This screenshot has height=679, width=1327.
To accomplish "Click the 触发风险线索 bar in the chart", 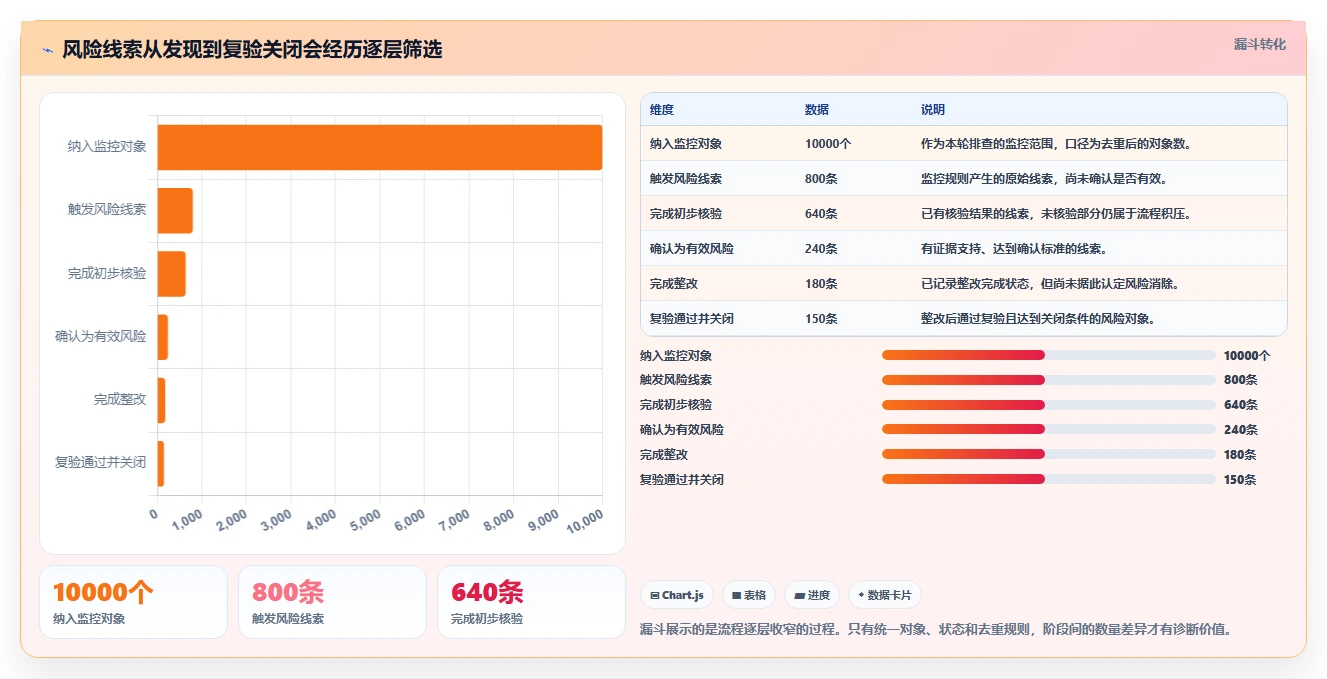I will (x=175, y=210).
